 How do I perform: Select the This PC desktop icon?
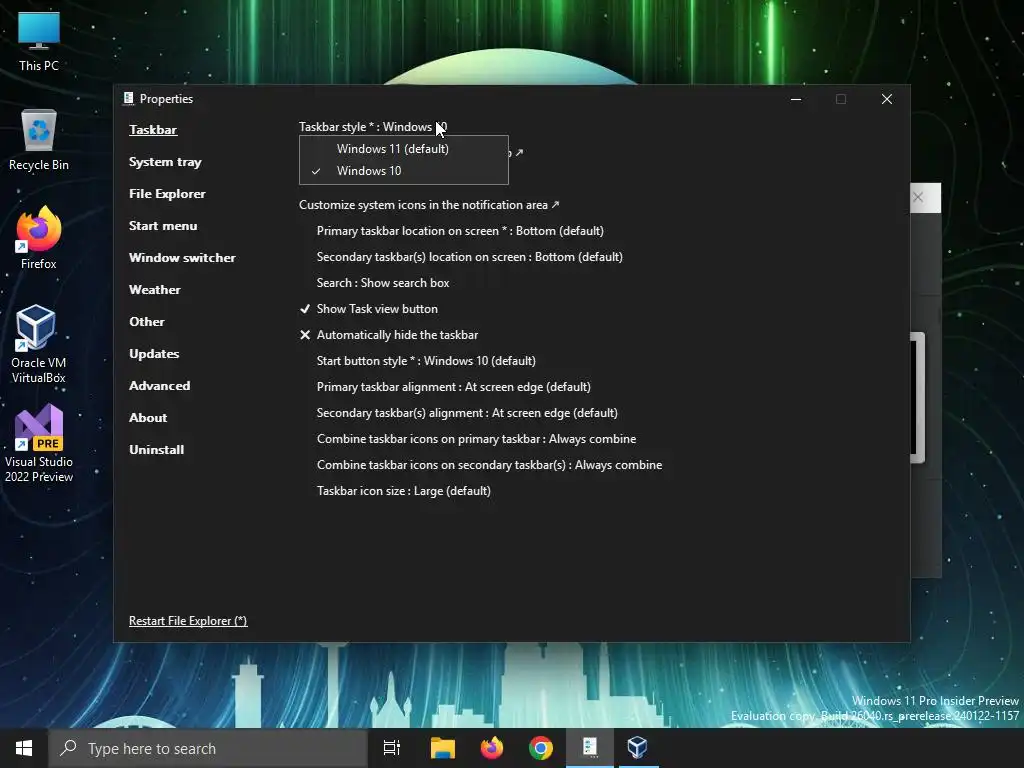[x=39, y=41]
